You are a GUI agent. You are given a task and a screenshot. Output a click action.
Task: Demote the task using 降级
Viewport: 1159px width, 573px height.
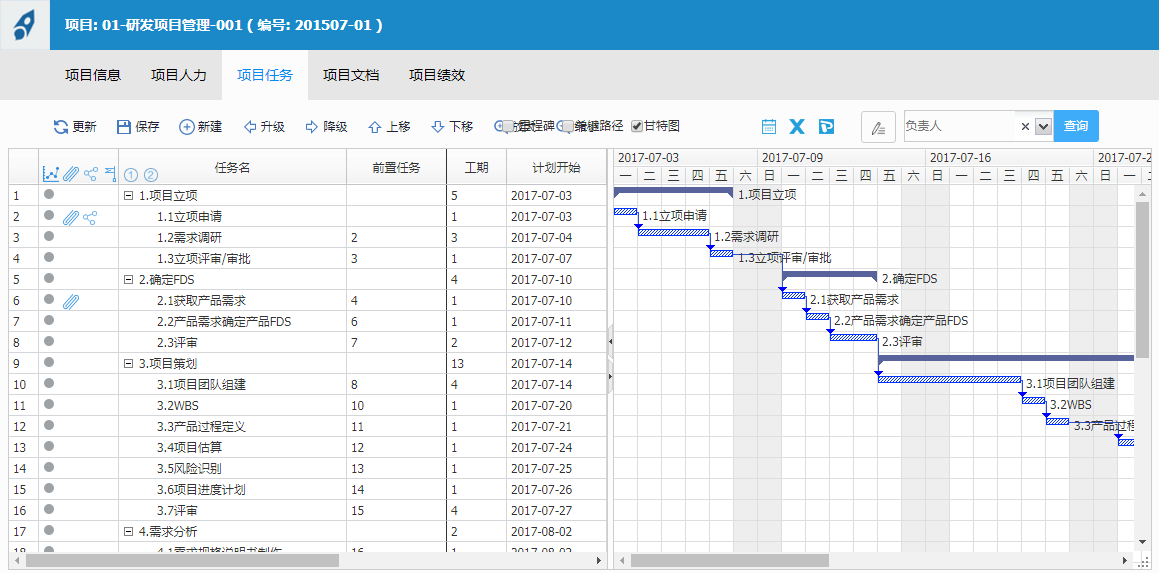(312, 127)
